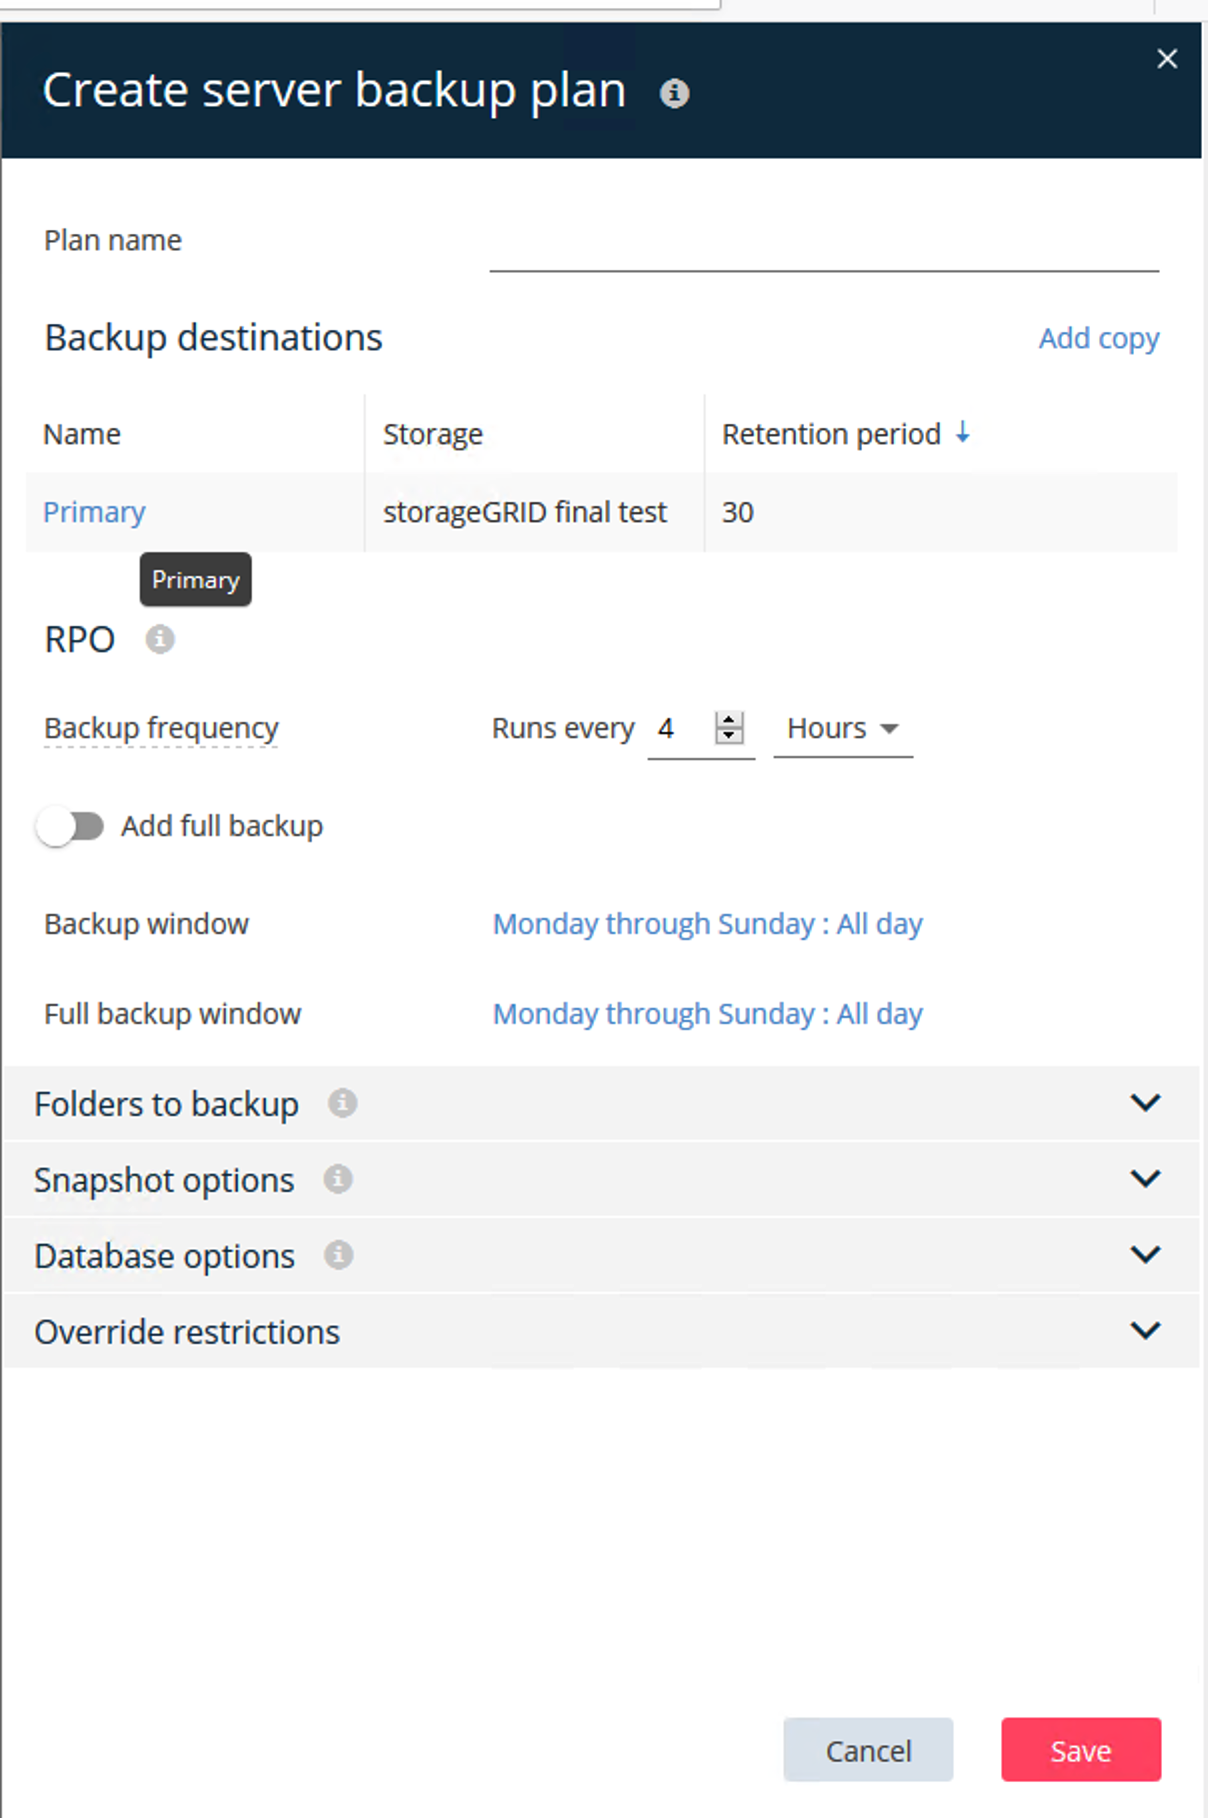Sort by Retention period arrow icon
Viewport: 1208px width, 1818px height.
[962, 433]
